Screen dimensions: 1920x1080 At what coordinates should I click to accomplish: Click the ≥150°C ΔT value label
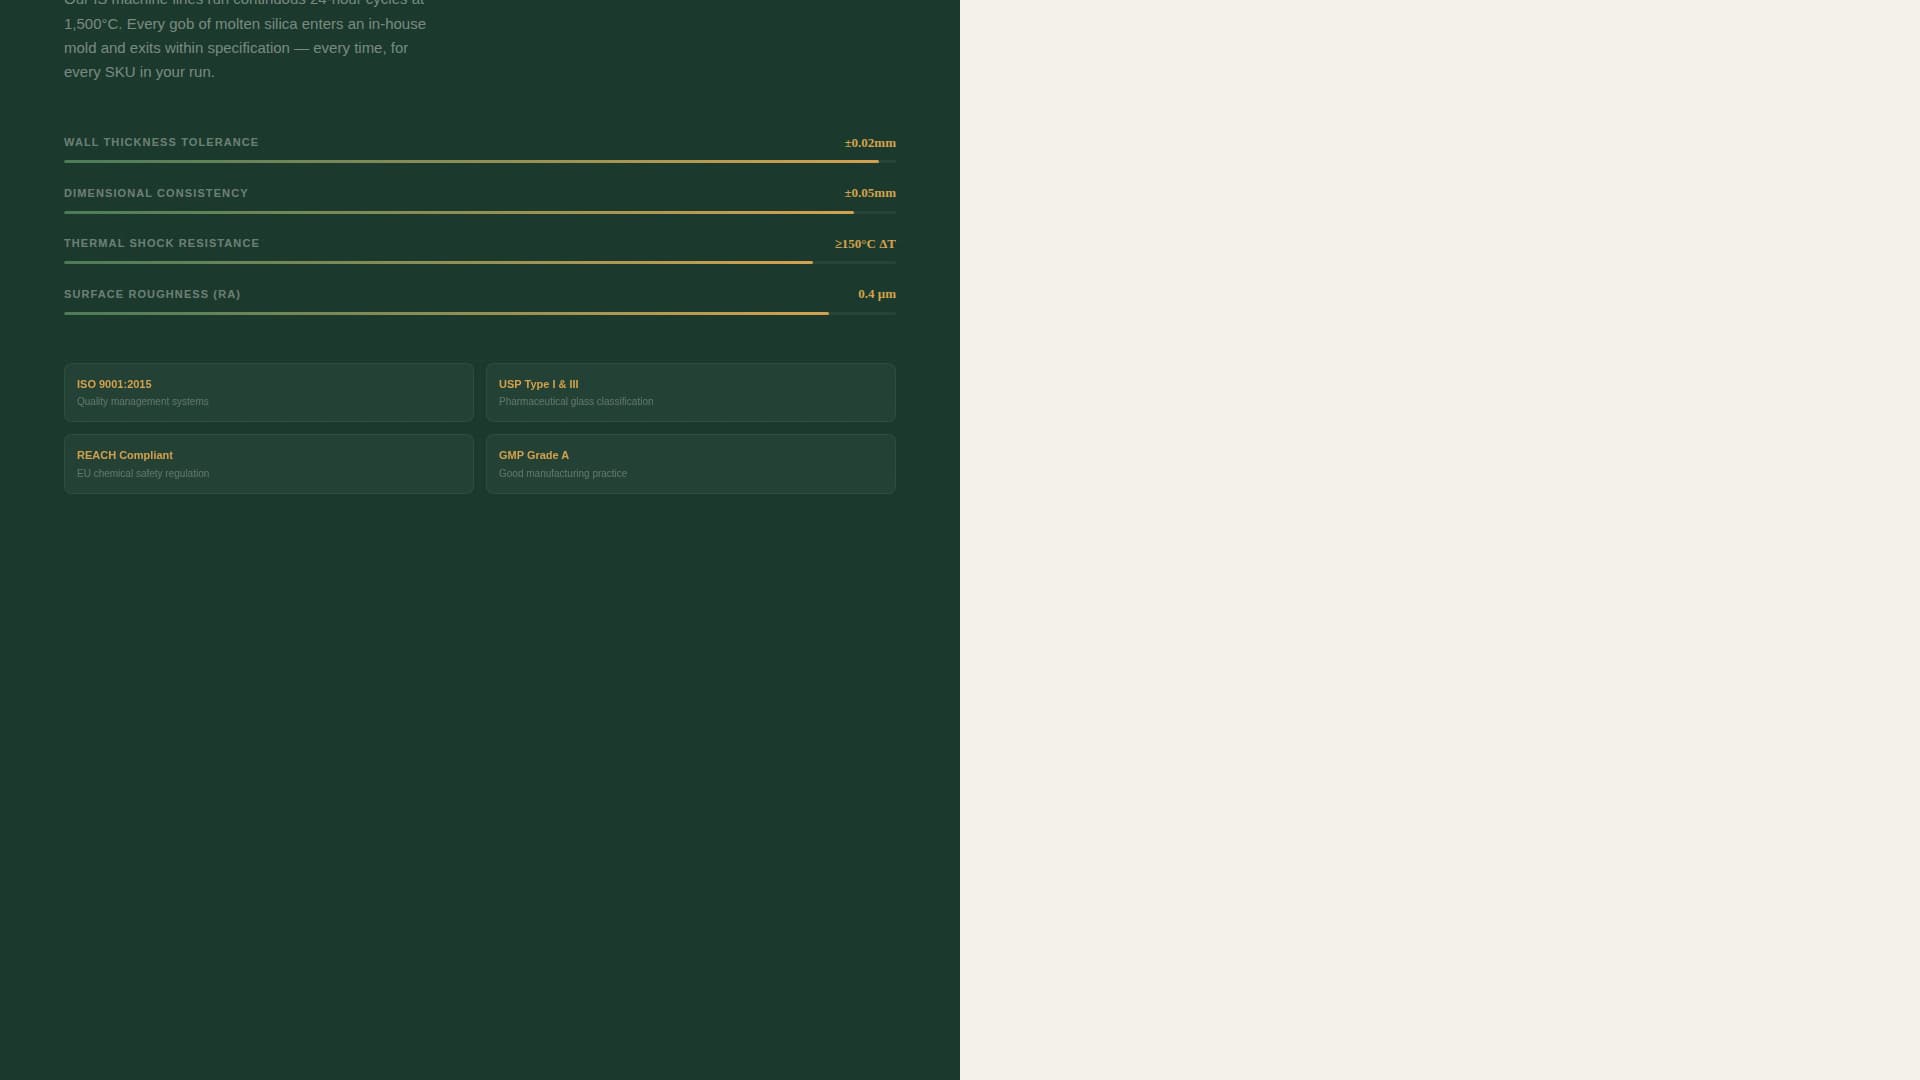pos(865,244)
